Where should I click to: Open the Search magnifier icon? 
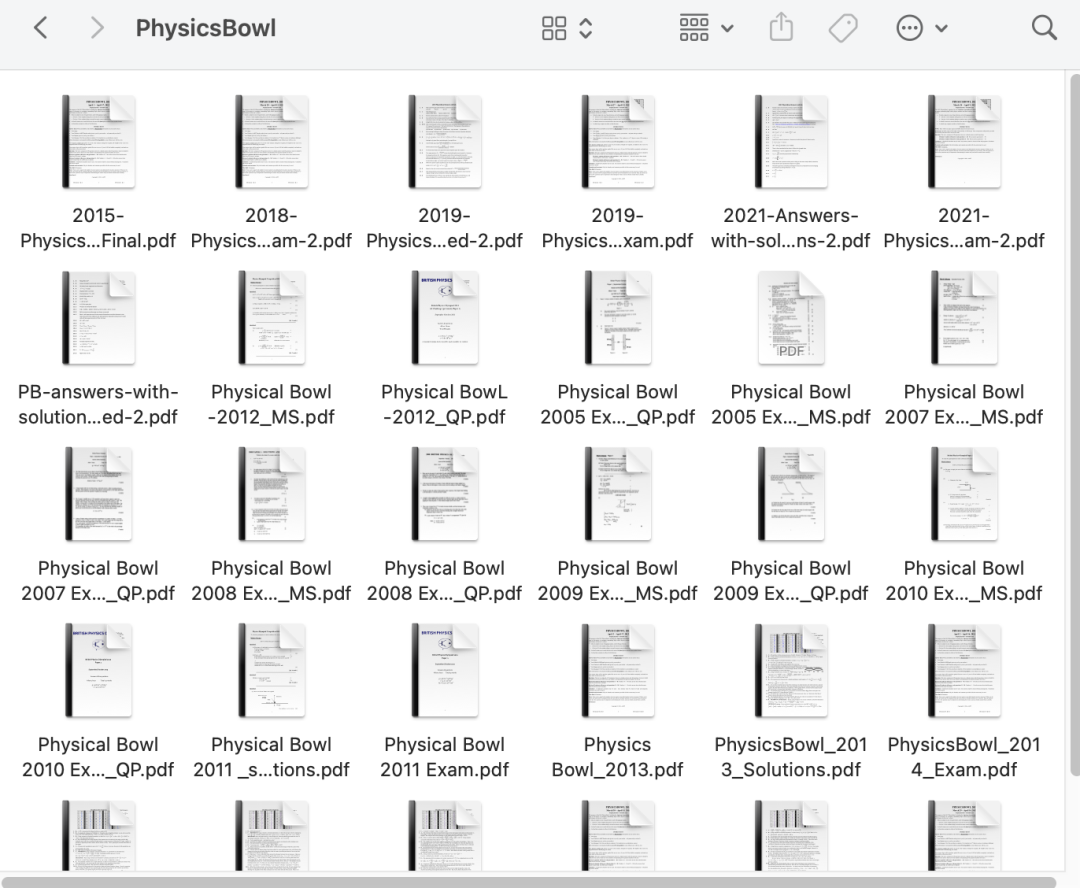point(1044,28)
